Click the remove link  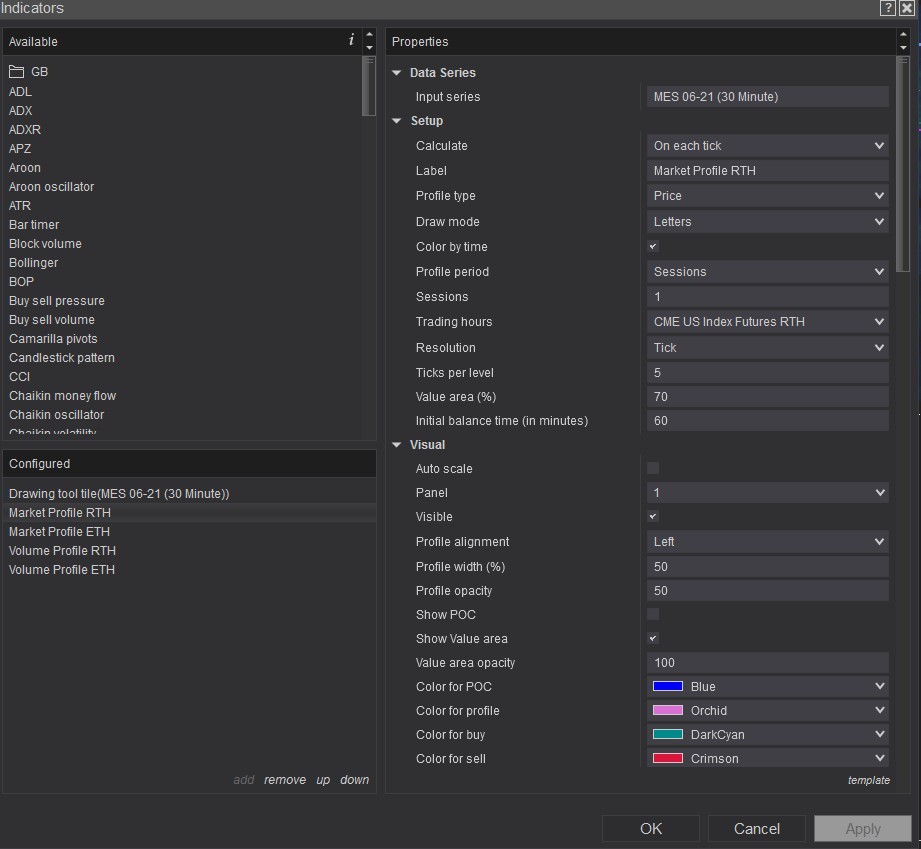[x=285, y=780]
